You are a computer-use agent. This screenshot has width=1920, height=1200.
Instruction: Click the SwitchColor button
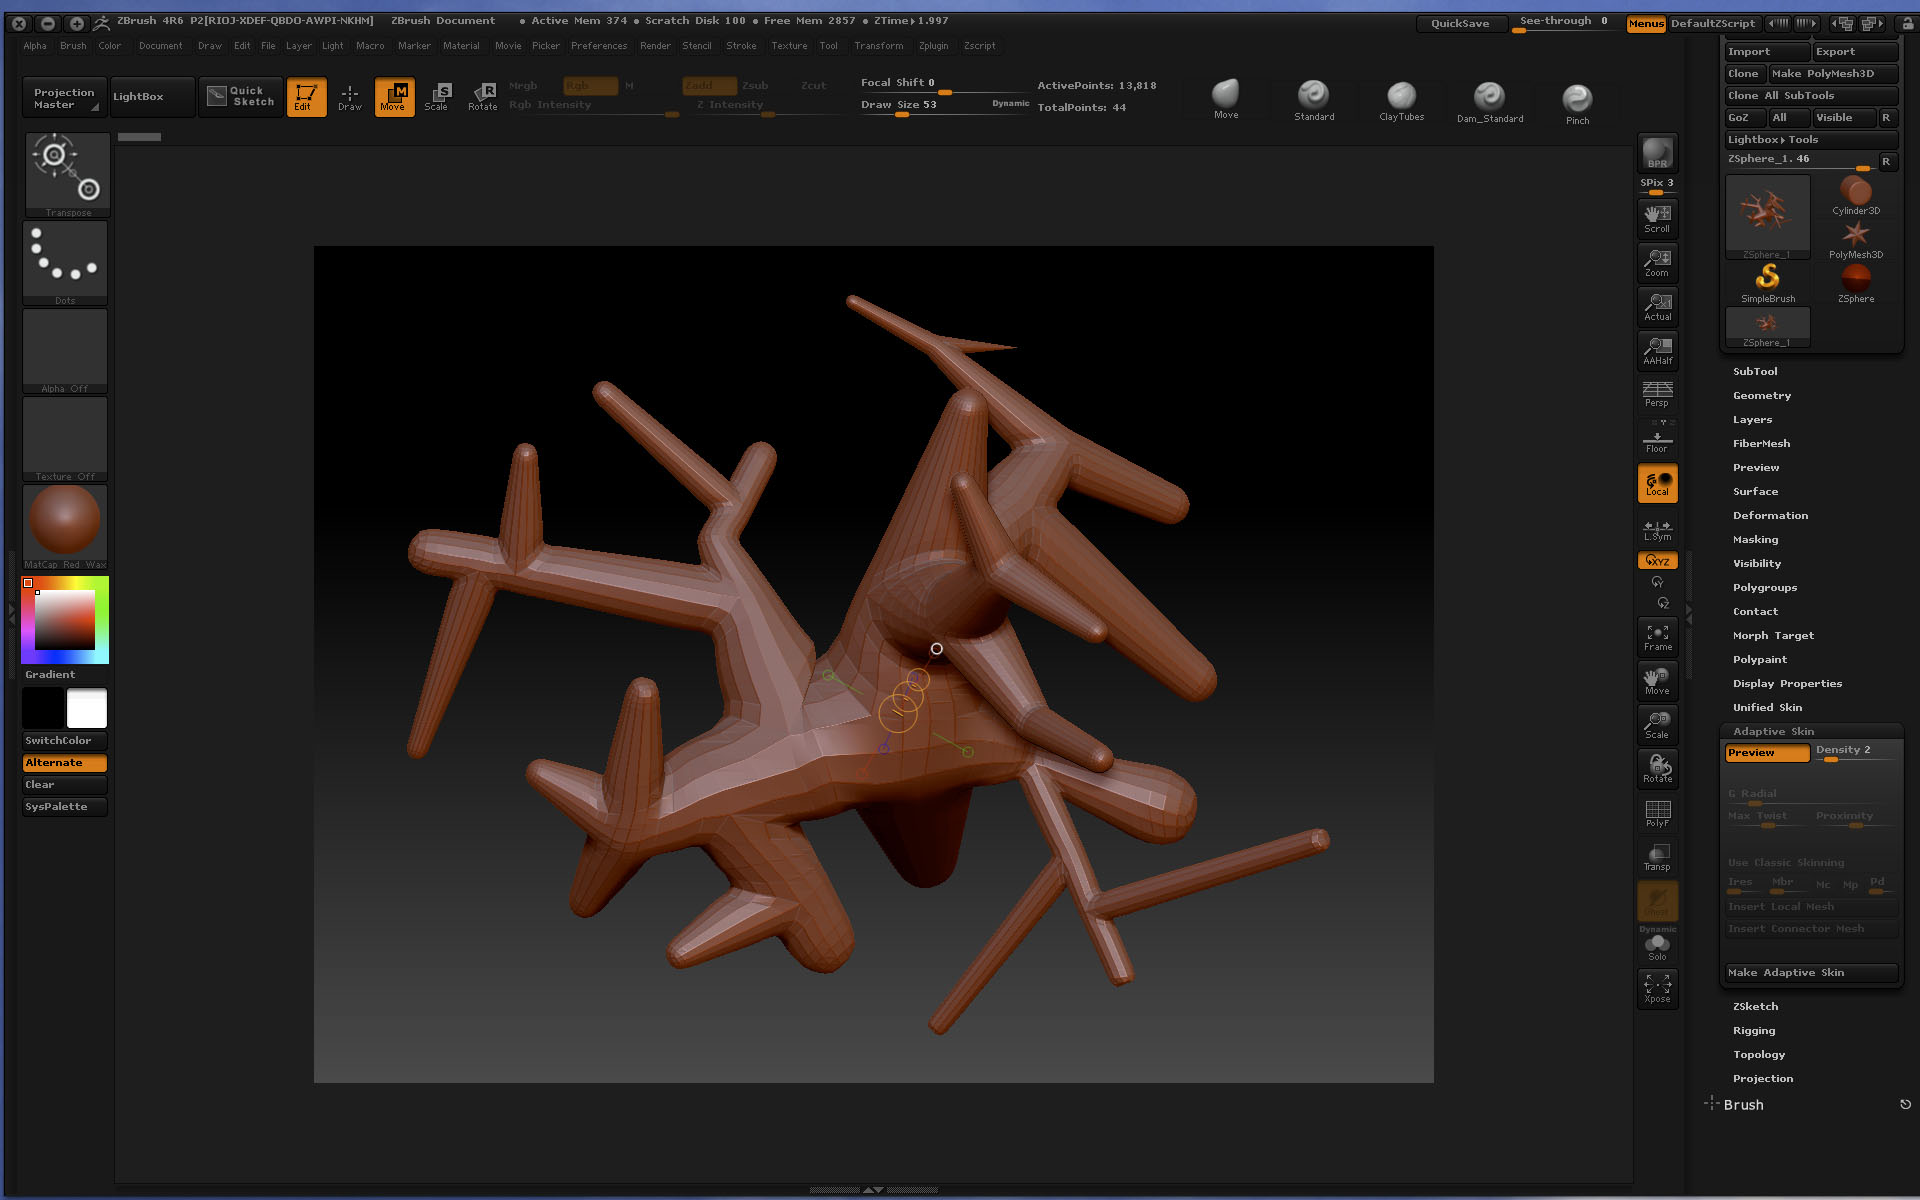pos(65,741)
